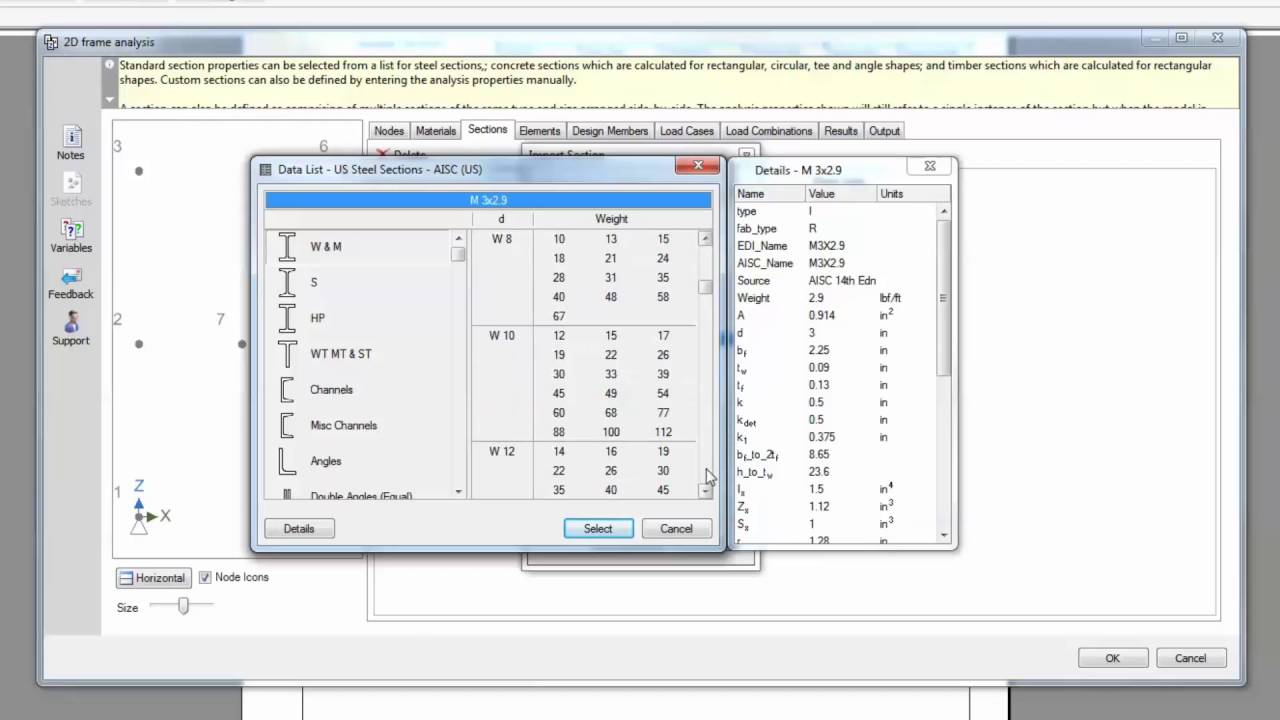Select W 12 weight 45 cell

click(663, 490)
